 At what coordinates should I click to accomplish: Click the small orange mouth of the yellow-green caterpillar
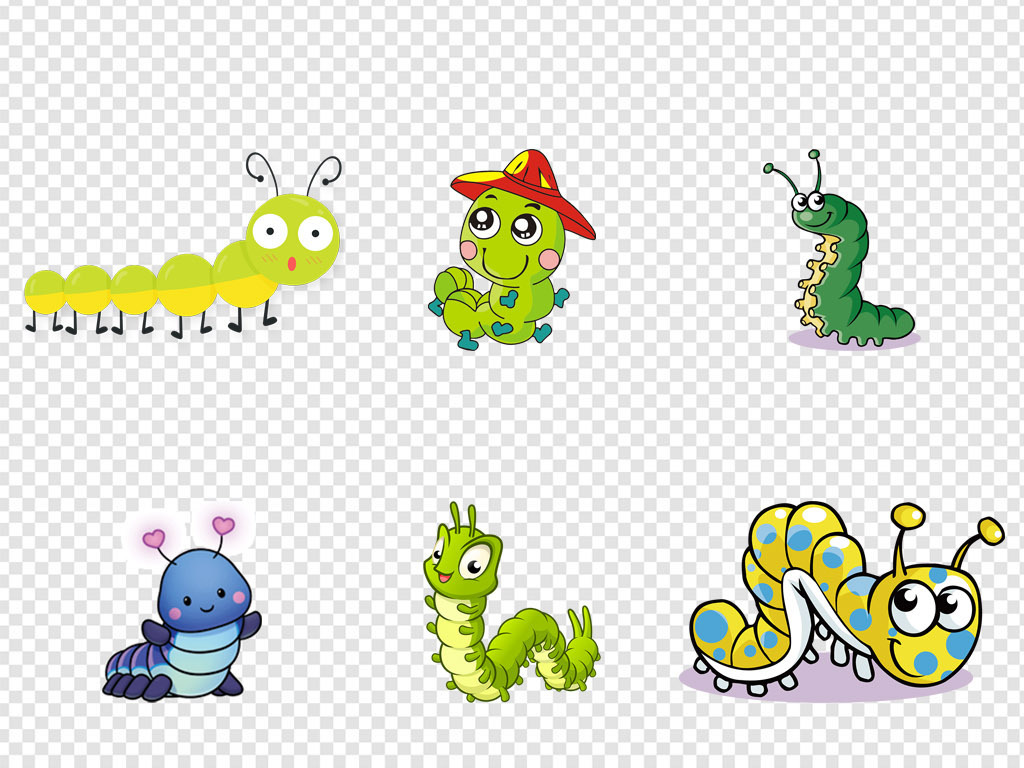tap(291, 264)
